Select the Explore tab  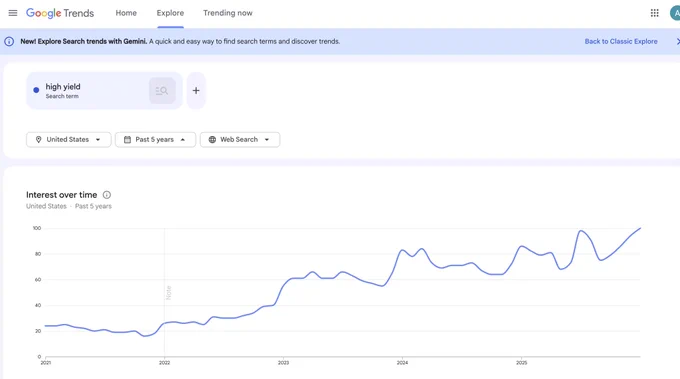170,13
